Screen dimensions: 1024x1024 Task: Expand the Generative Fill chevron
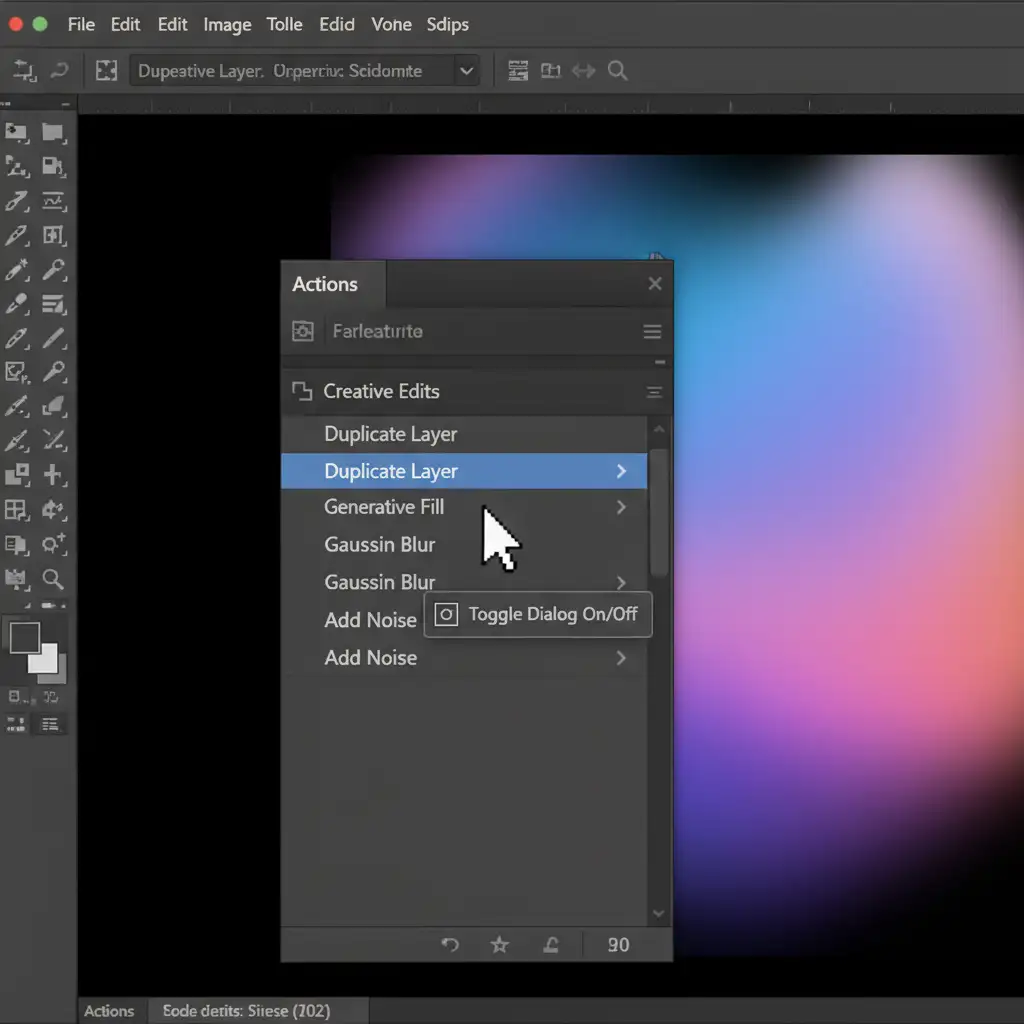coord(621,507)
